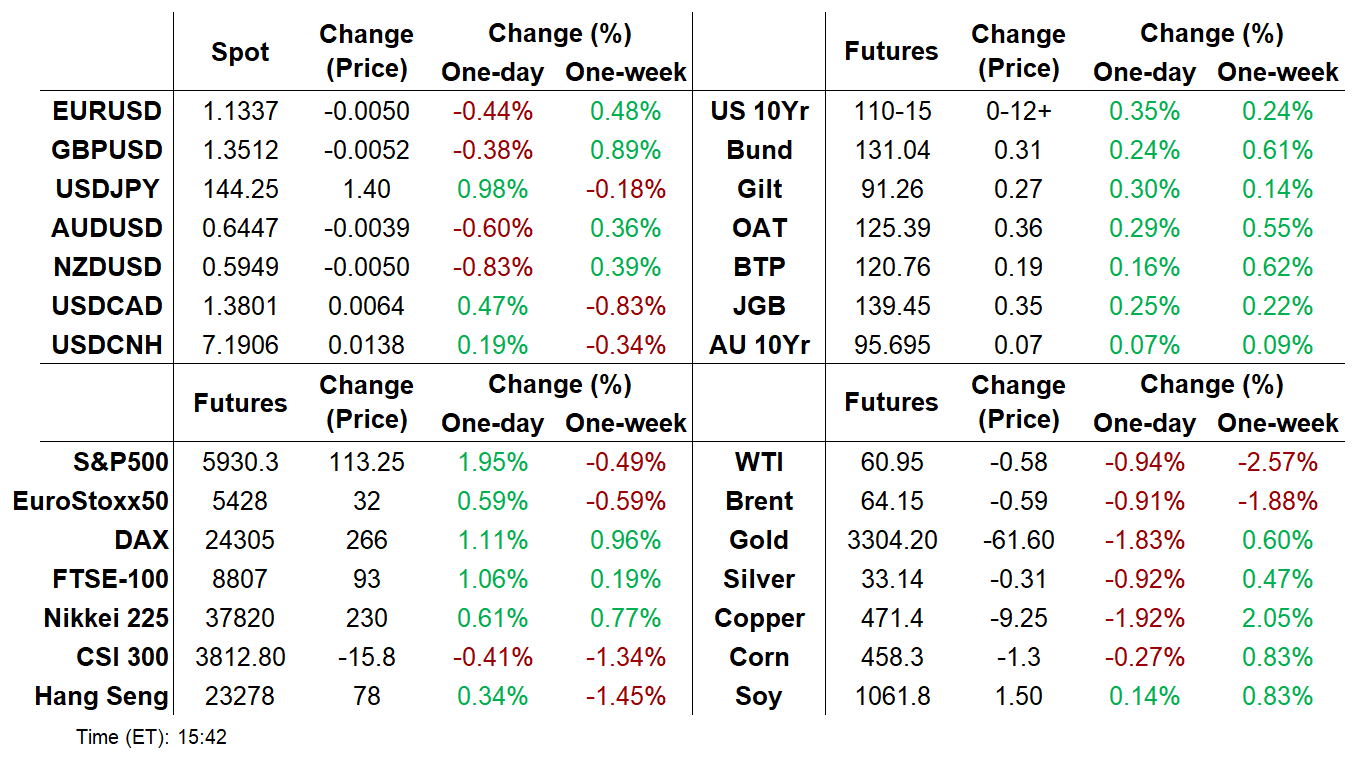Click the Soy futures value 1061.8
Screen dimensions: 1354x766
point(891,696)
